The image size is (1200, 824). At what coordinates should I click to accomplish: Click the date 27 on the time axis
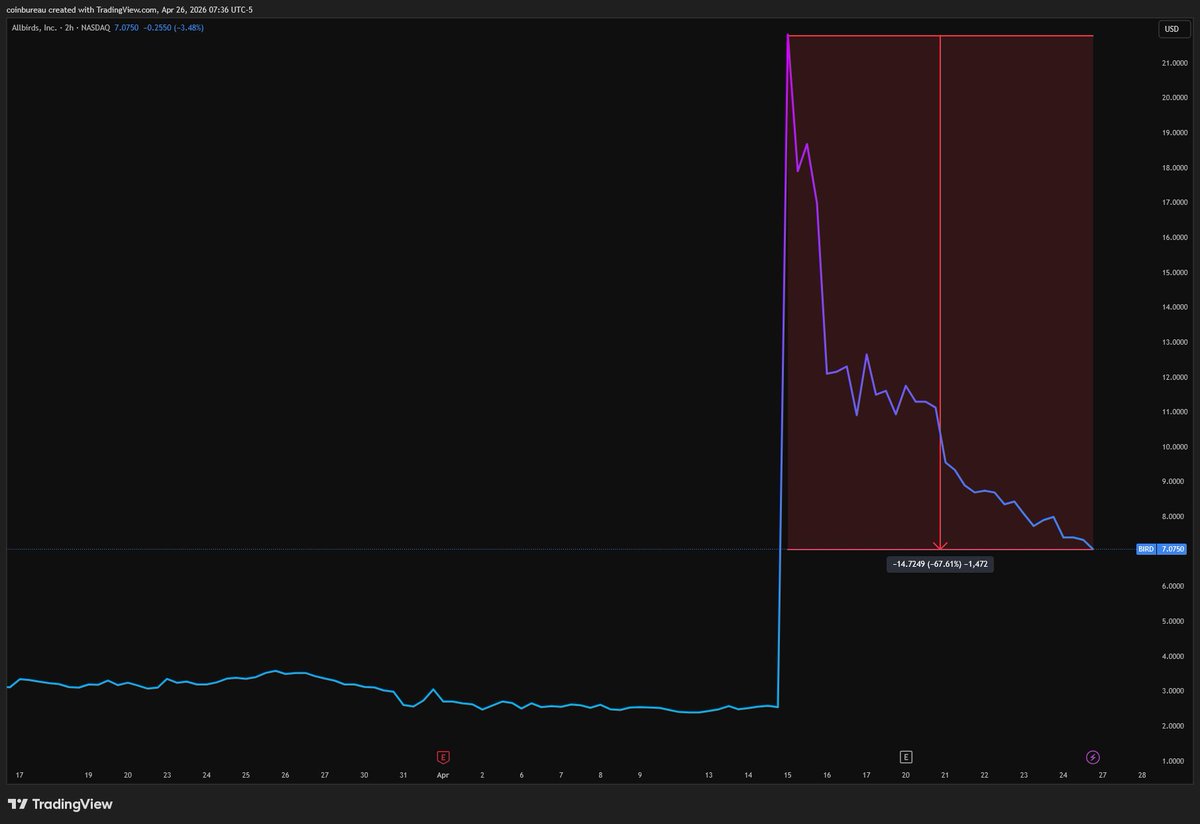(x=1102, y=774)
